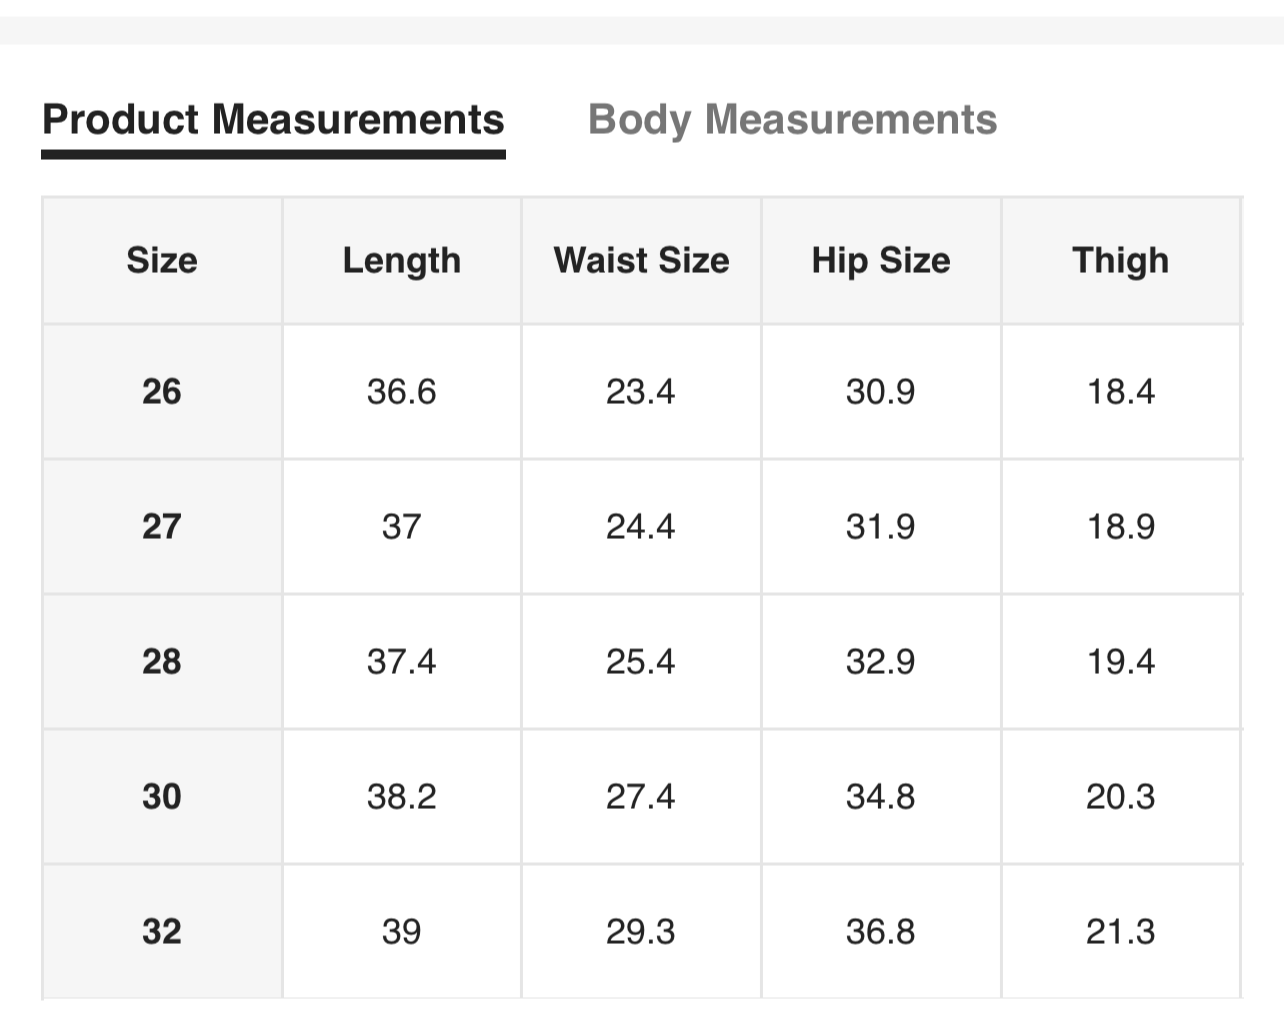
Task: Click the 38.2 length cell
Action: [x=402, y=796]
